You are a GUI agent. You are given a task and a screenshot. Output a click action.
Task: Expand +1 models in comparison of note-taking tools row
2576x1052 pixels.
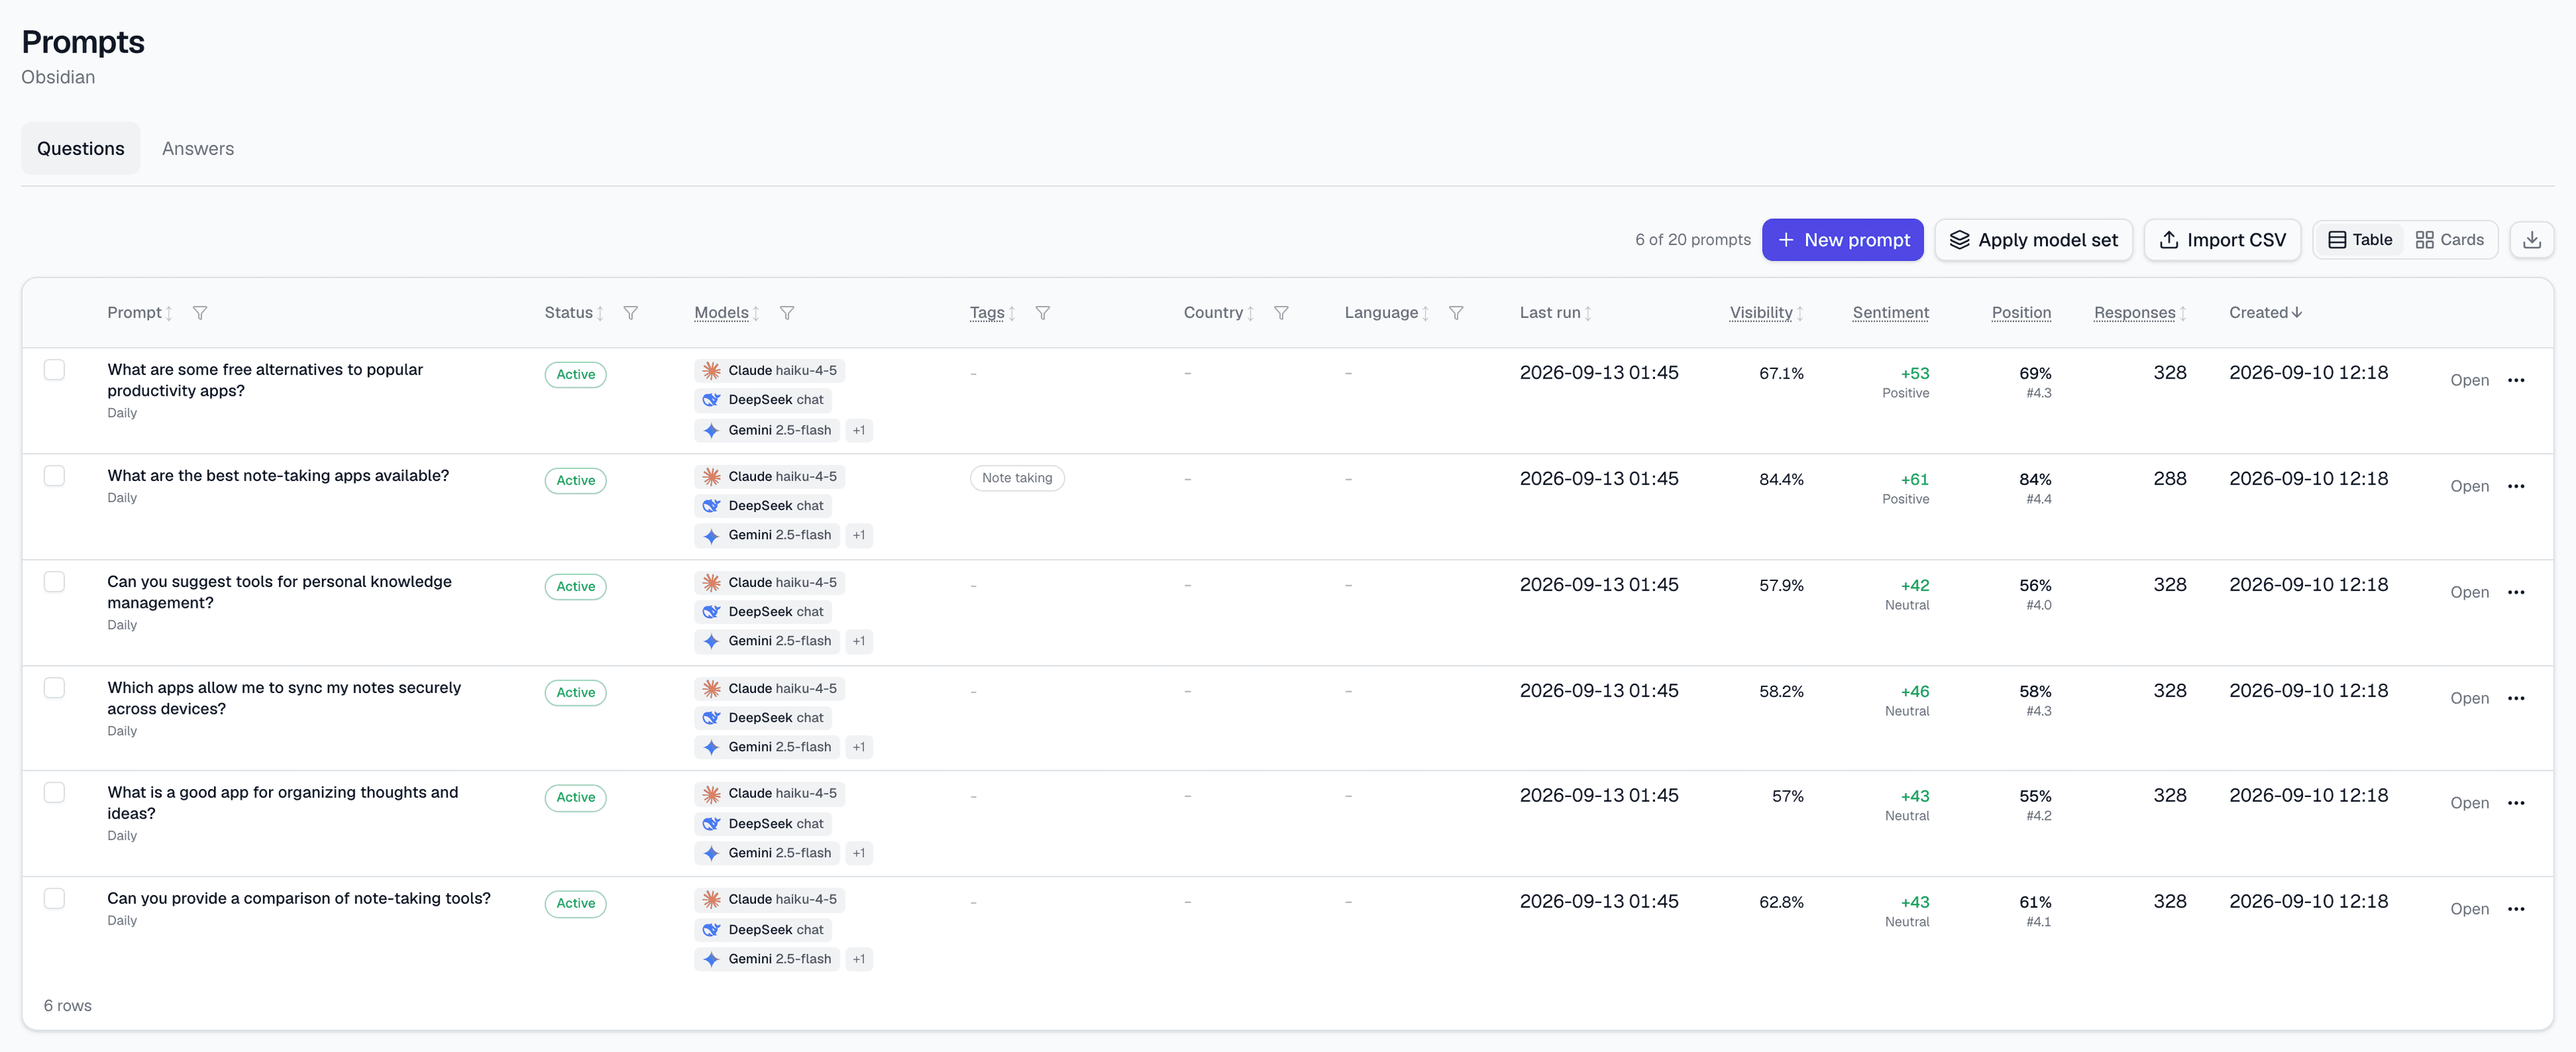click(859, 959)
